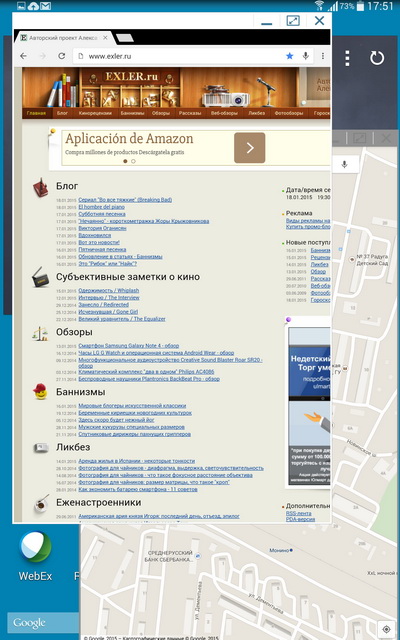The height and width of the screenshot is (640, 400).
Task: Open the 'El hombre del piano' blog link
Action: [x=102, y=207]
